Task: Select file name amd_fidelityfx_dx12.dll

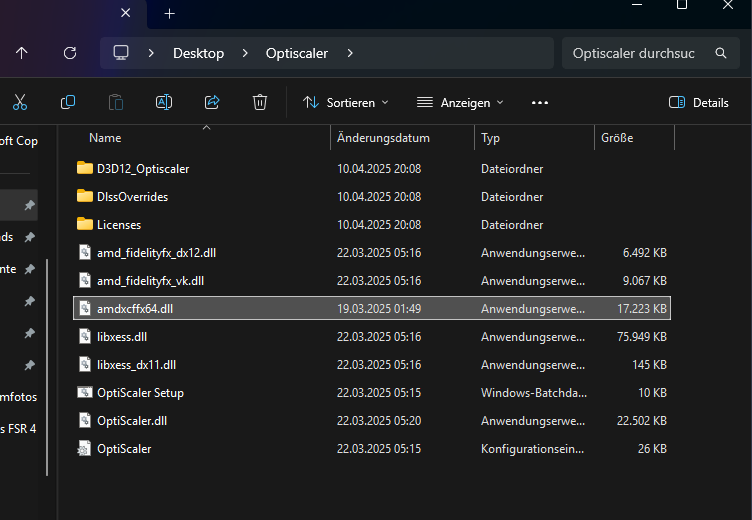Action: point(156,253)
